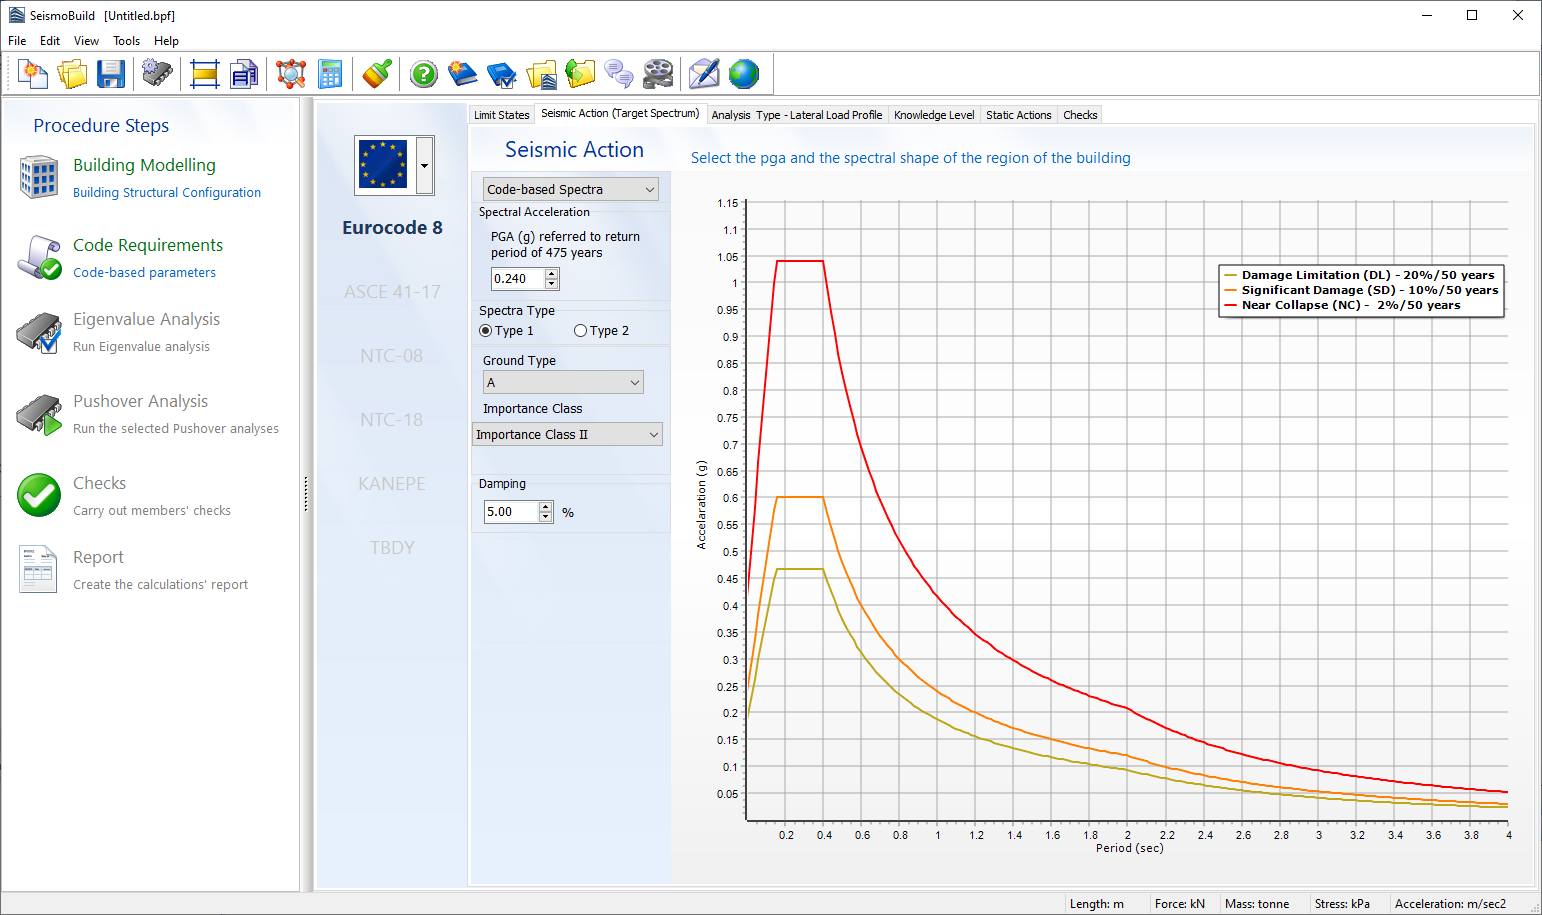1542x915 pixels.
Task: Click the film reel movie icon
Action: 658,74
